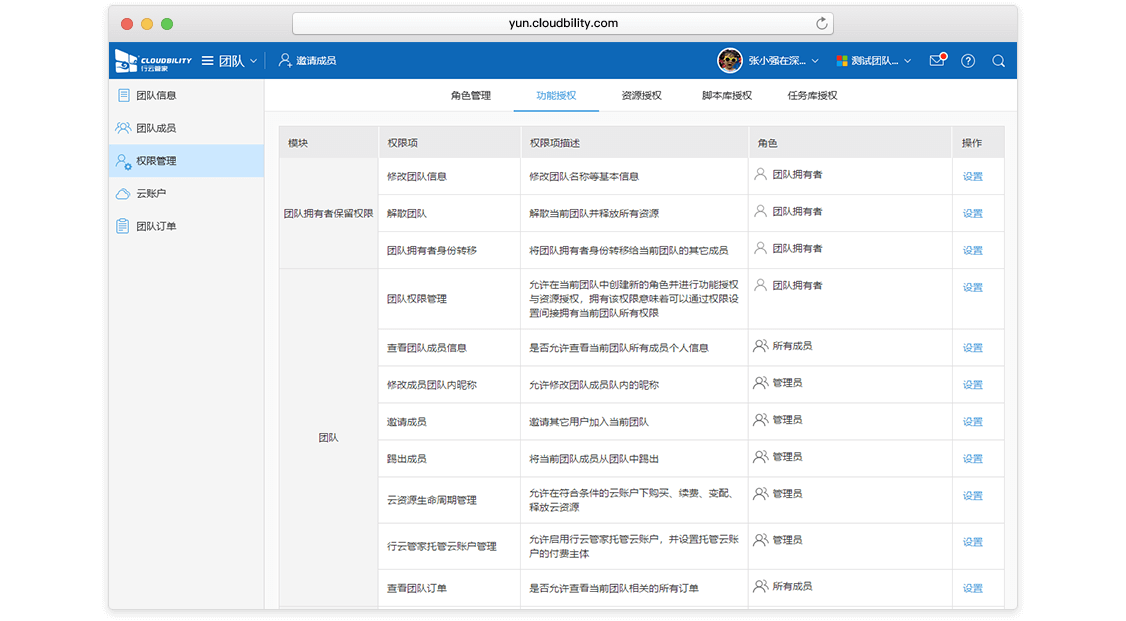Open the help question mark icon

click(968, 61)
